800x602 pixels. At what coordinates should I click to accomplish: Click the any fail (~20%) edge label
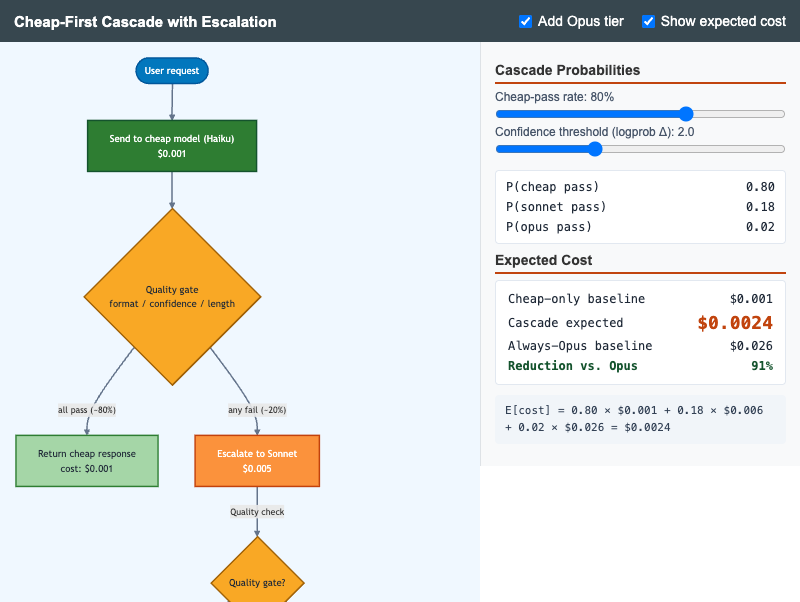click(x=257, y=410)
